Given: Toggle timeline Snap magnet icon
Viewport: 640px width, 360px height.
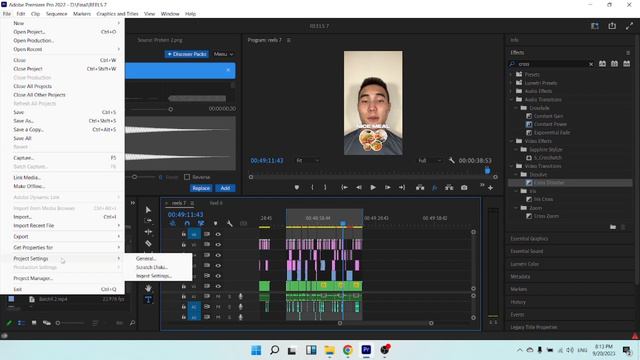Looking at the screenshot, I should tap(187, 223).
